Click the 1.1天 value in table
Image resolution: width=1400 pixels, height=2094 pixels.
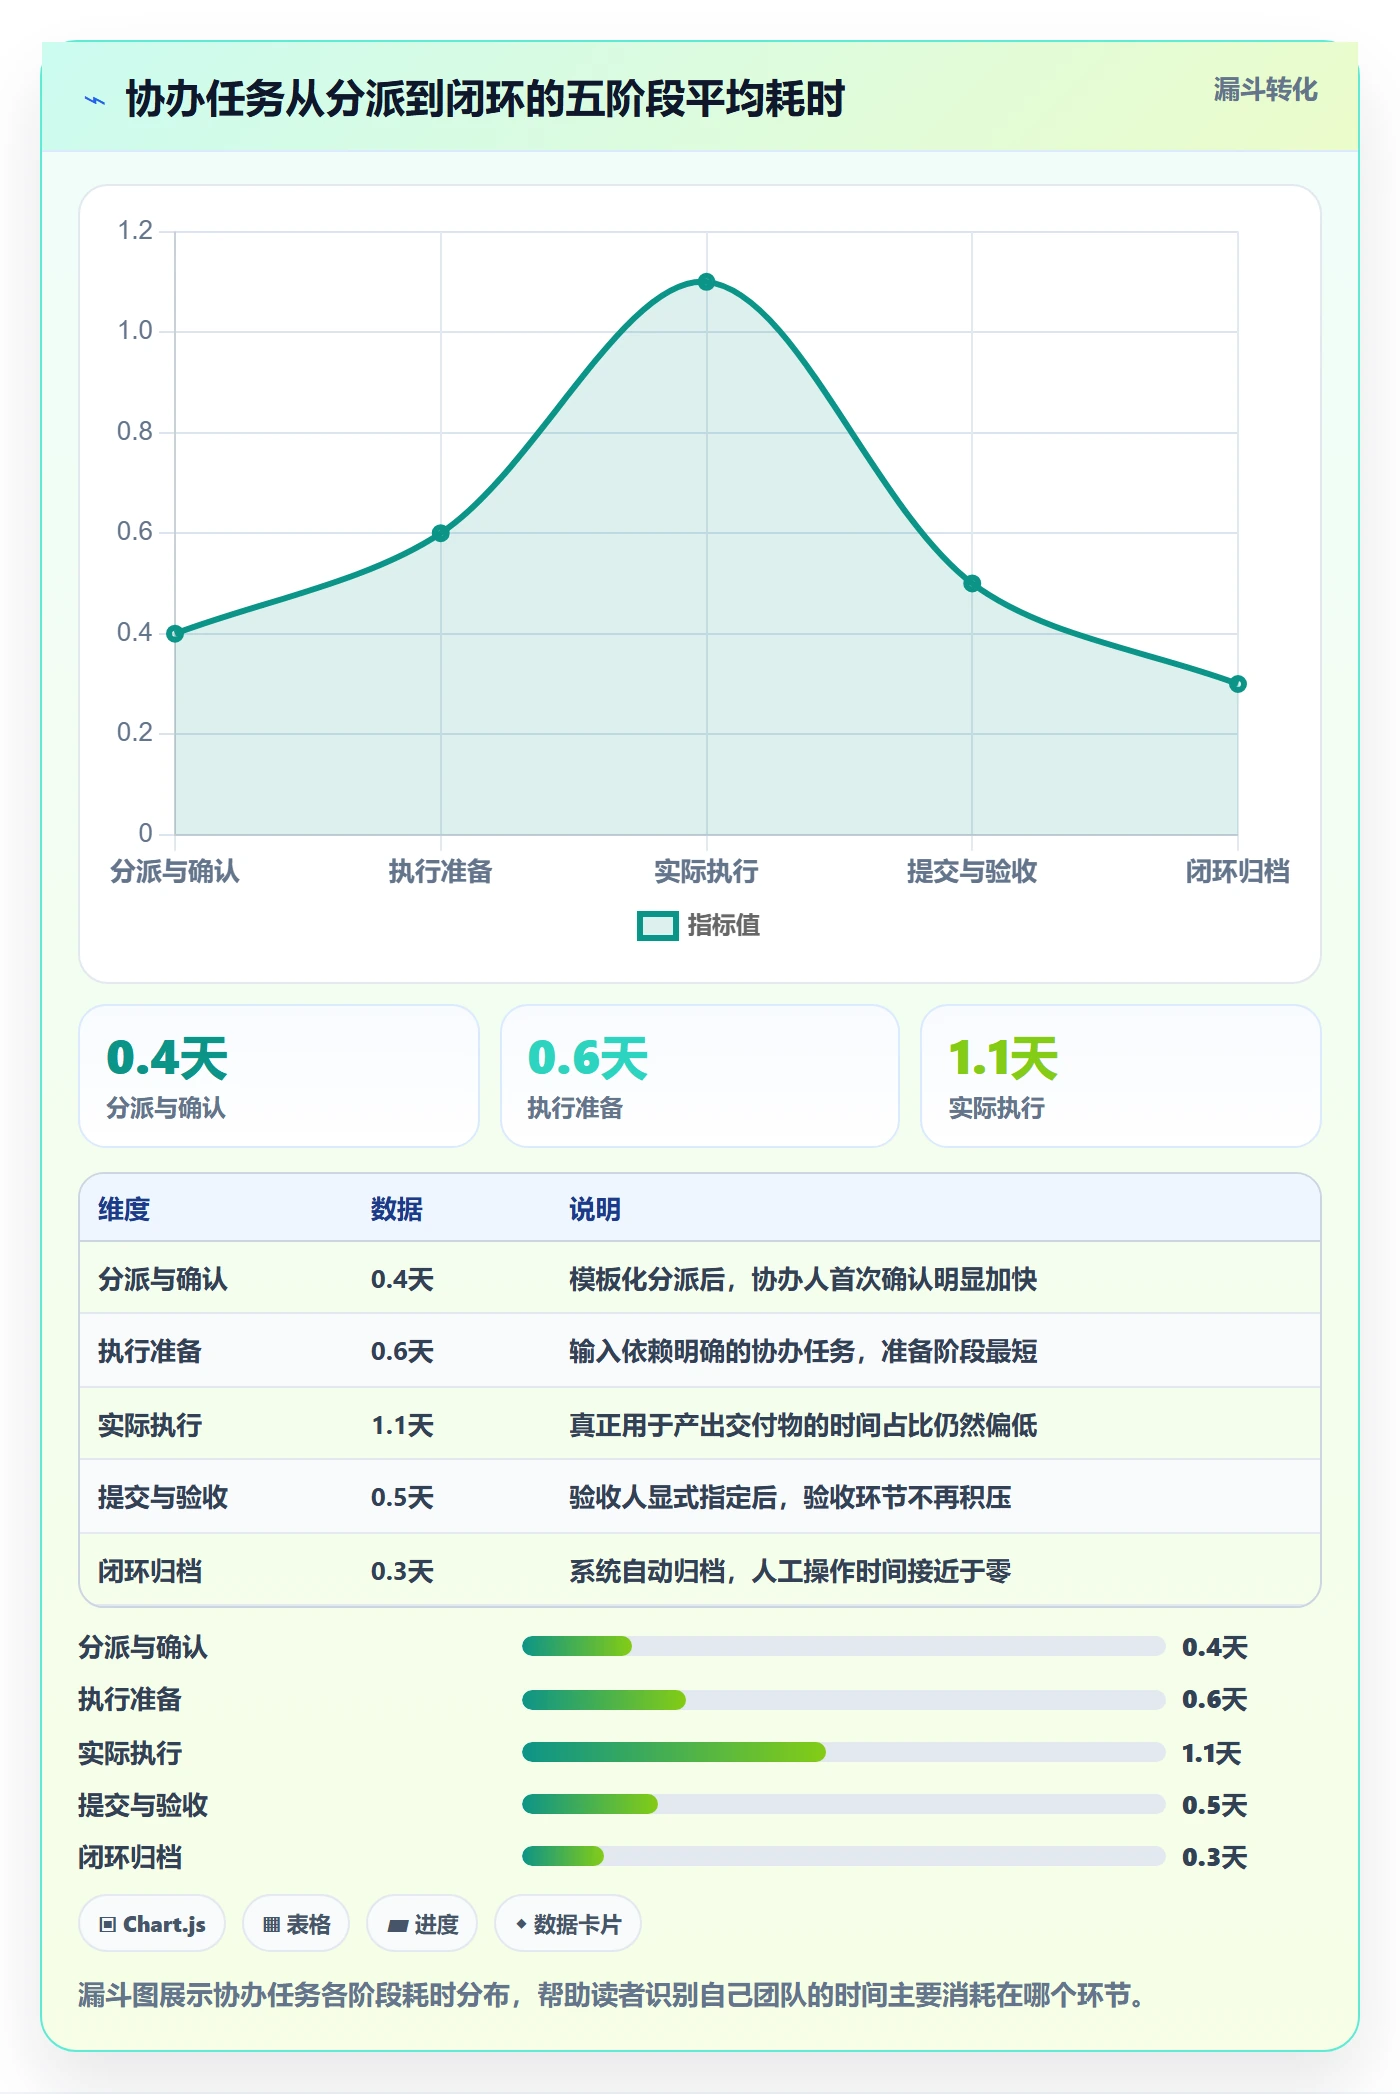point(402,1425)
